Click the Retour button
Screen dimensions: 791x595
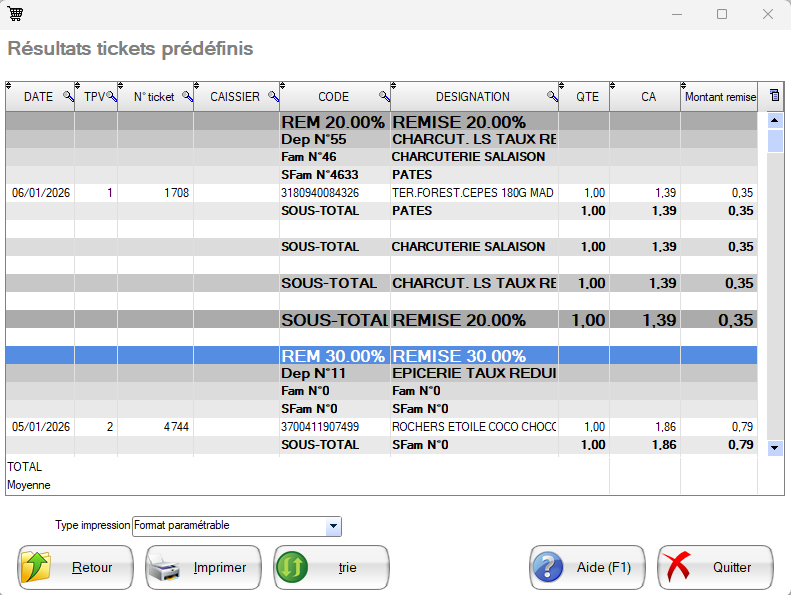[75, 567]
